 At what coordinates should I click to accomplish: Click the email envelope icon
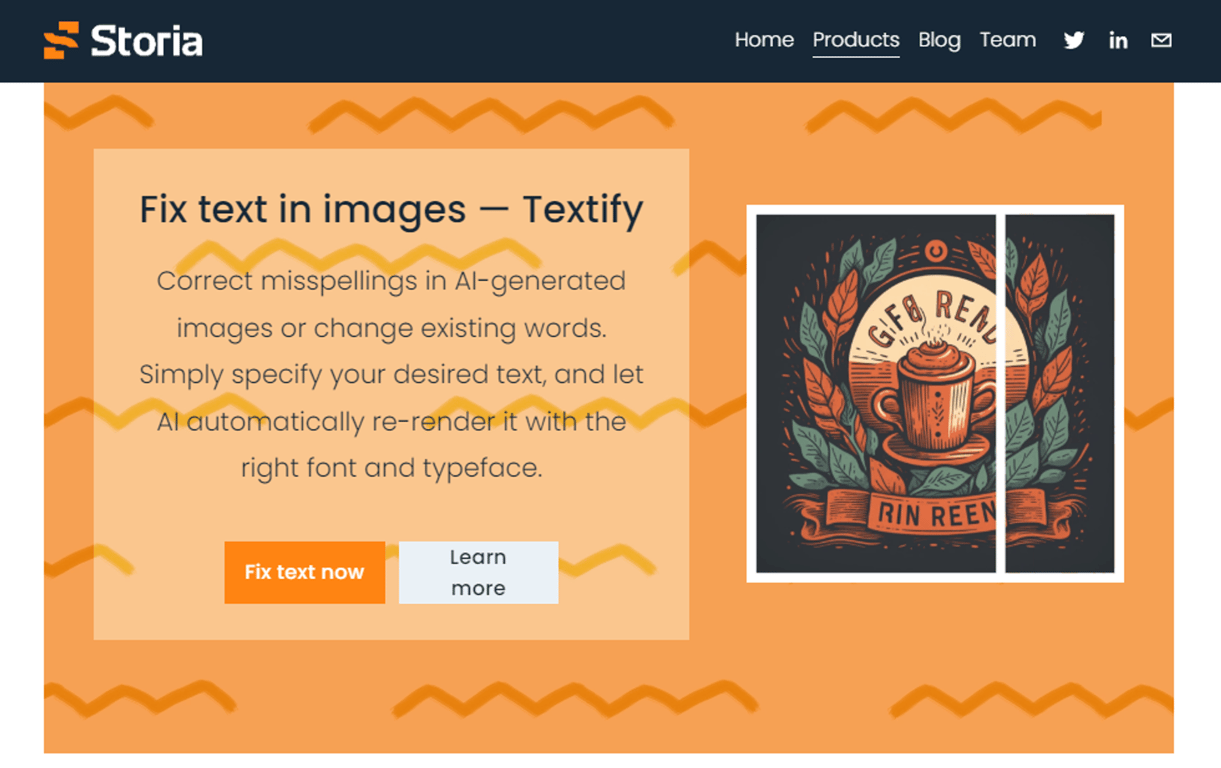(1161, 40)
